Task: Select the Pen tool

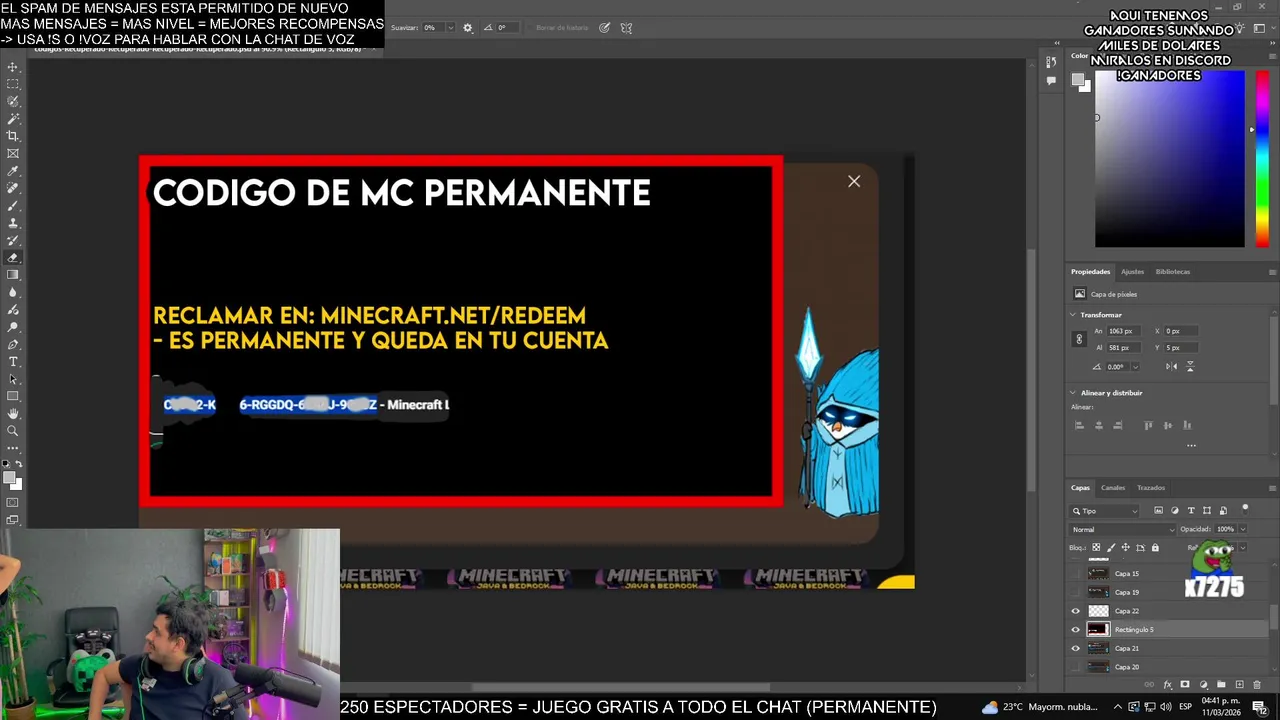Action: (13, 344)
